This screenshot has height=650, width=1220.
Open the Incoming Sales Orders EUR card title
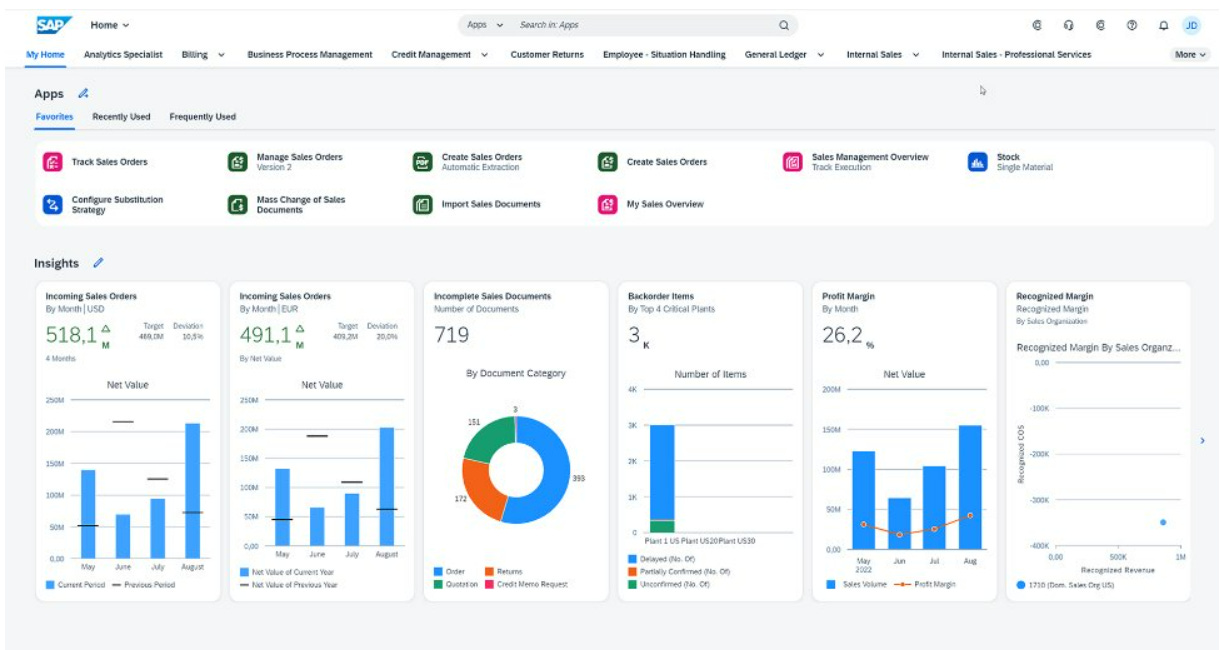(285, 297)
